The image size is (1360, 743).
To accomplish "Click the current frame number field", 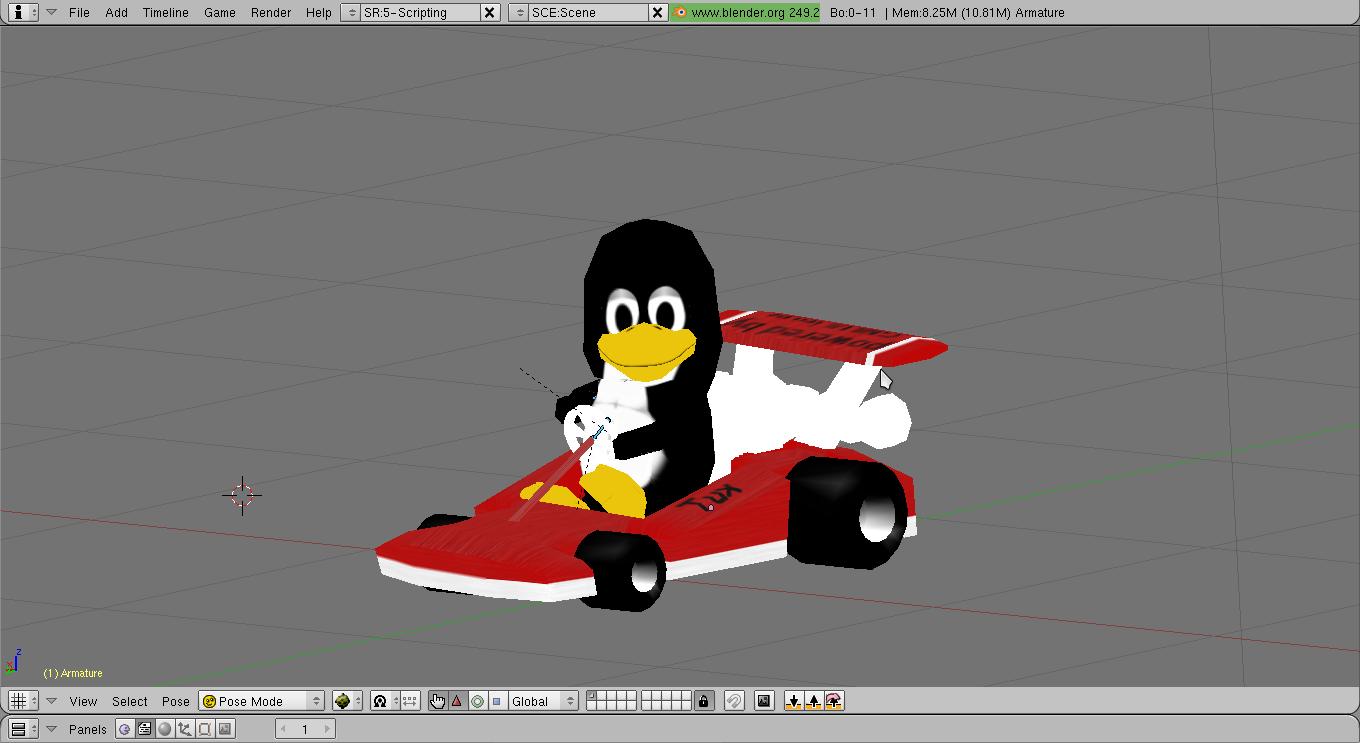I will tap(305, 729).
